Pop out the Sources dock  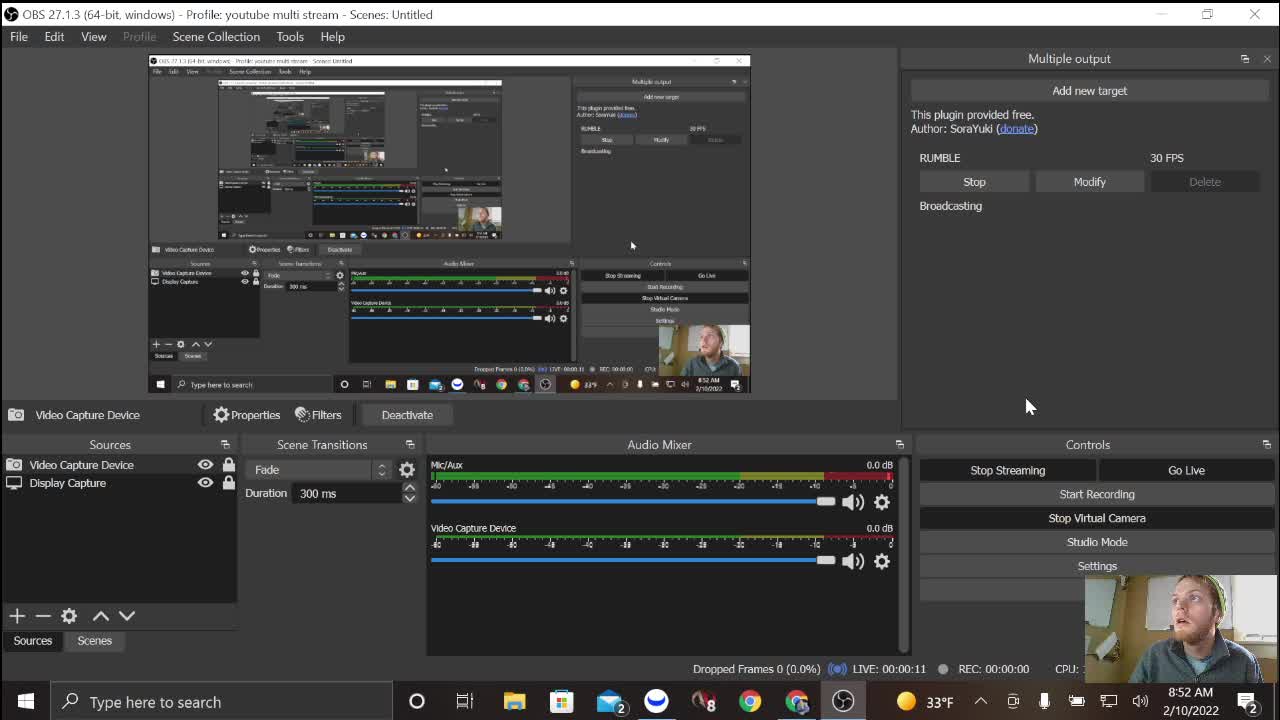225,445
